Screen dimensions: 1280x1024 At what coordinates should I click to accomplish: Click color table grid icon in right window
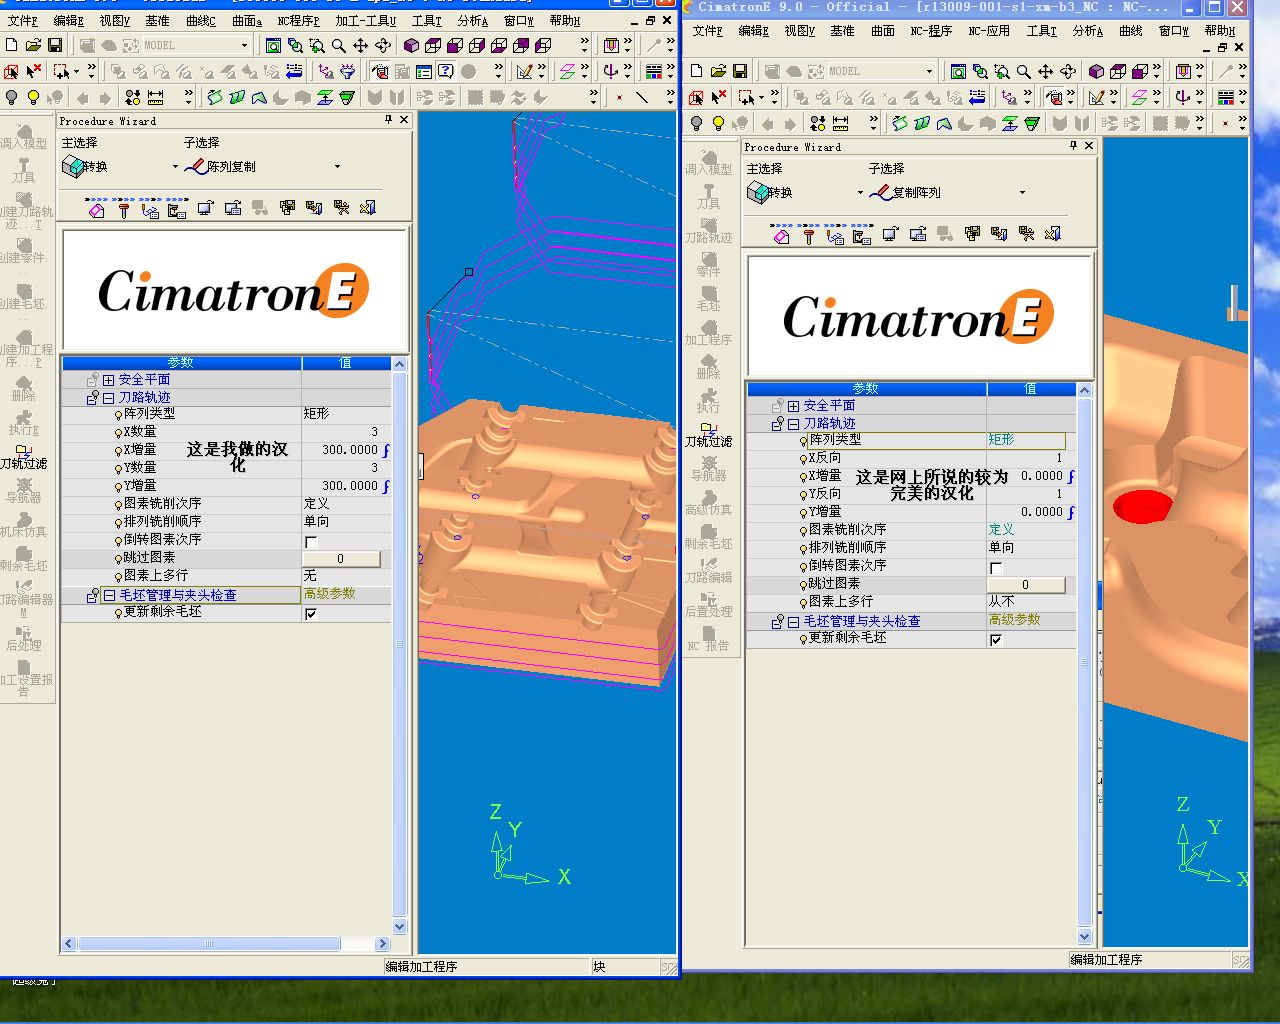pyautogui.click(x=1226, y=97)
